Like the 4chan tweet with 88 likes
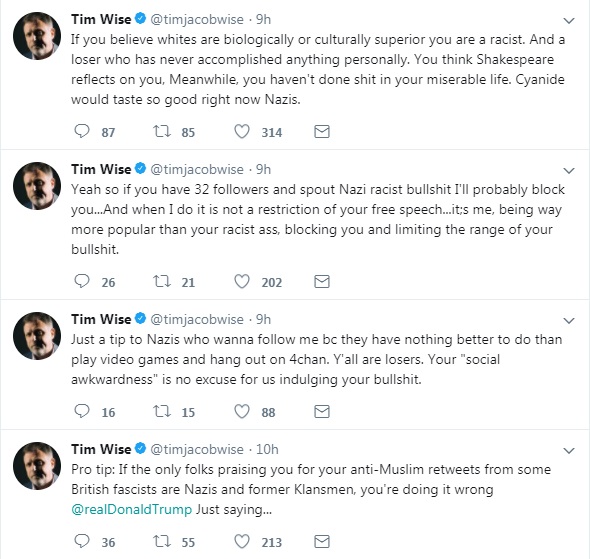The height and width of the screenshot is (559, 590). click(242, 411)
